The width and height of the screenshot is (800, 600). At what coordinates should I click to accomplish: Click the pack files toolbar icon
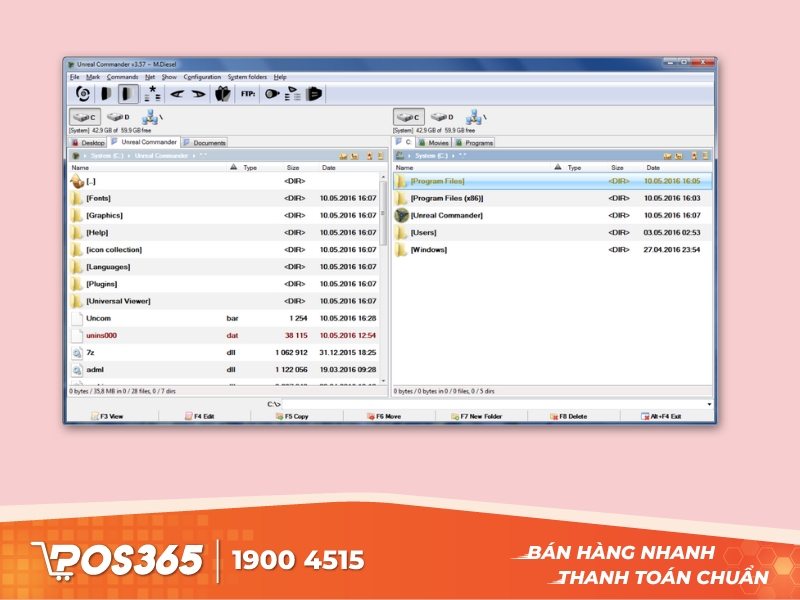(223, 94)
